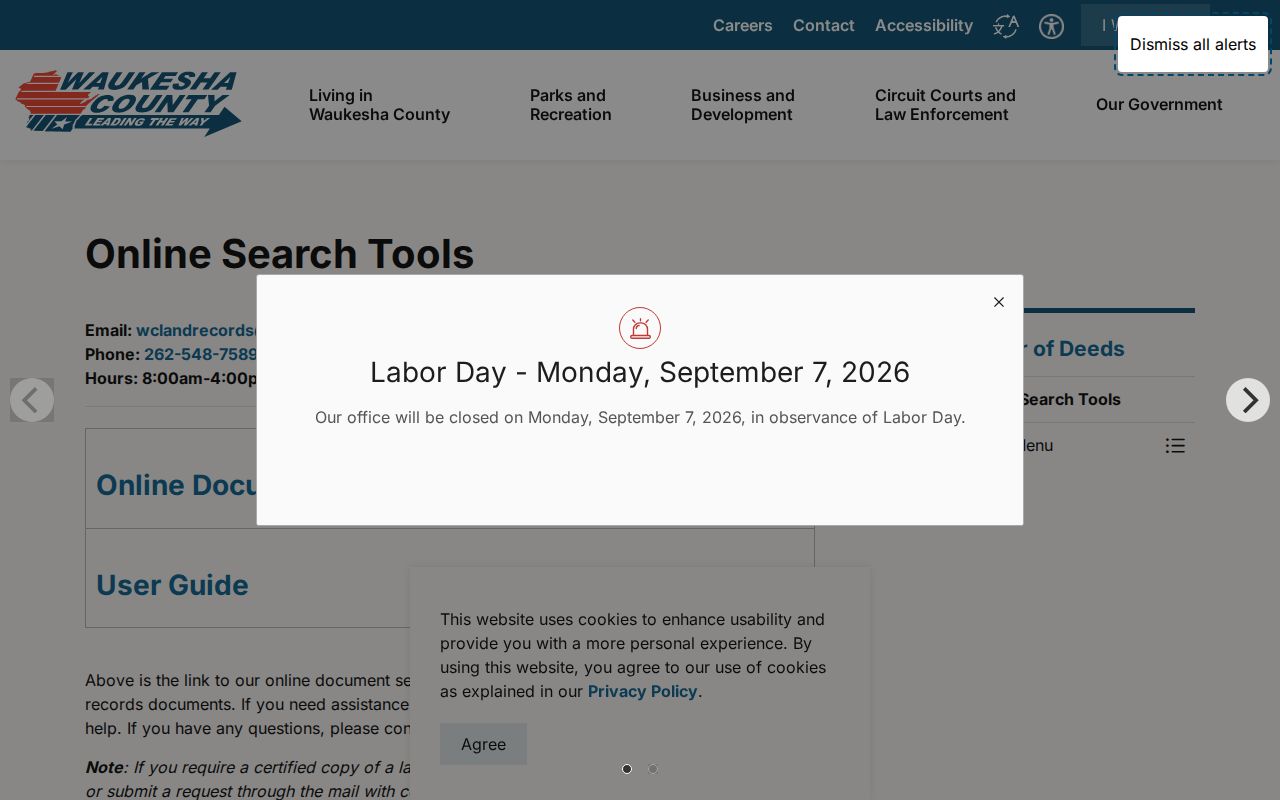This screenshot has width=1280, height=800.
Task: Open the User Guide link
Action: 172,585
